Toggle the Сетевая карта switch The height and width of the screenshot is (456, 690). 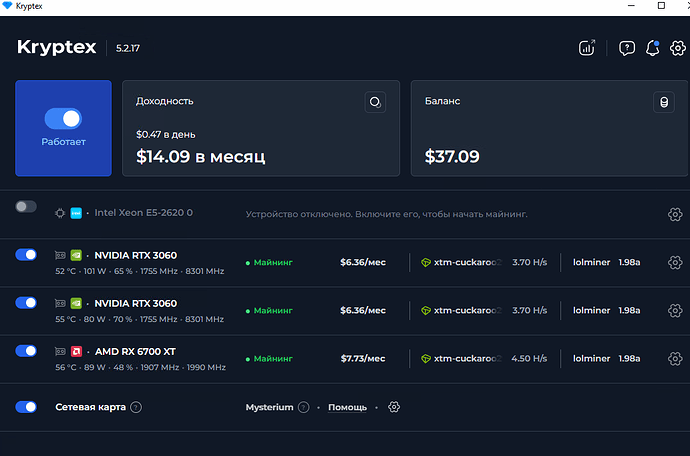point(26,407)
